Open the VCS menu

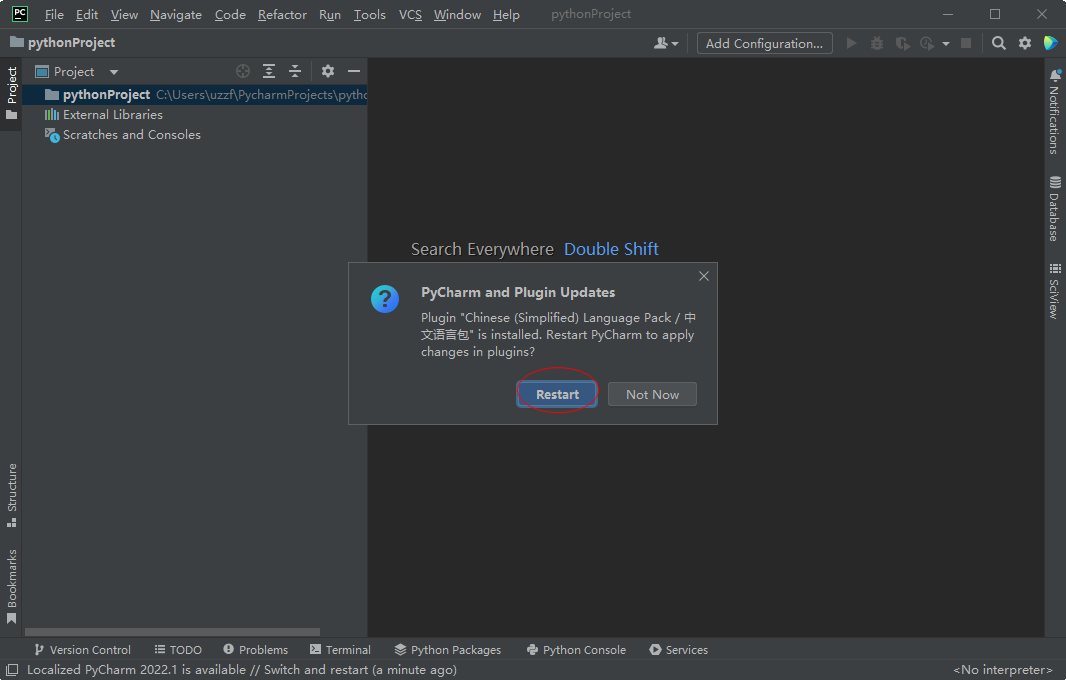click(x=410, y=14)
